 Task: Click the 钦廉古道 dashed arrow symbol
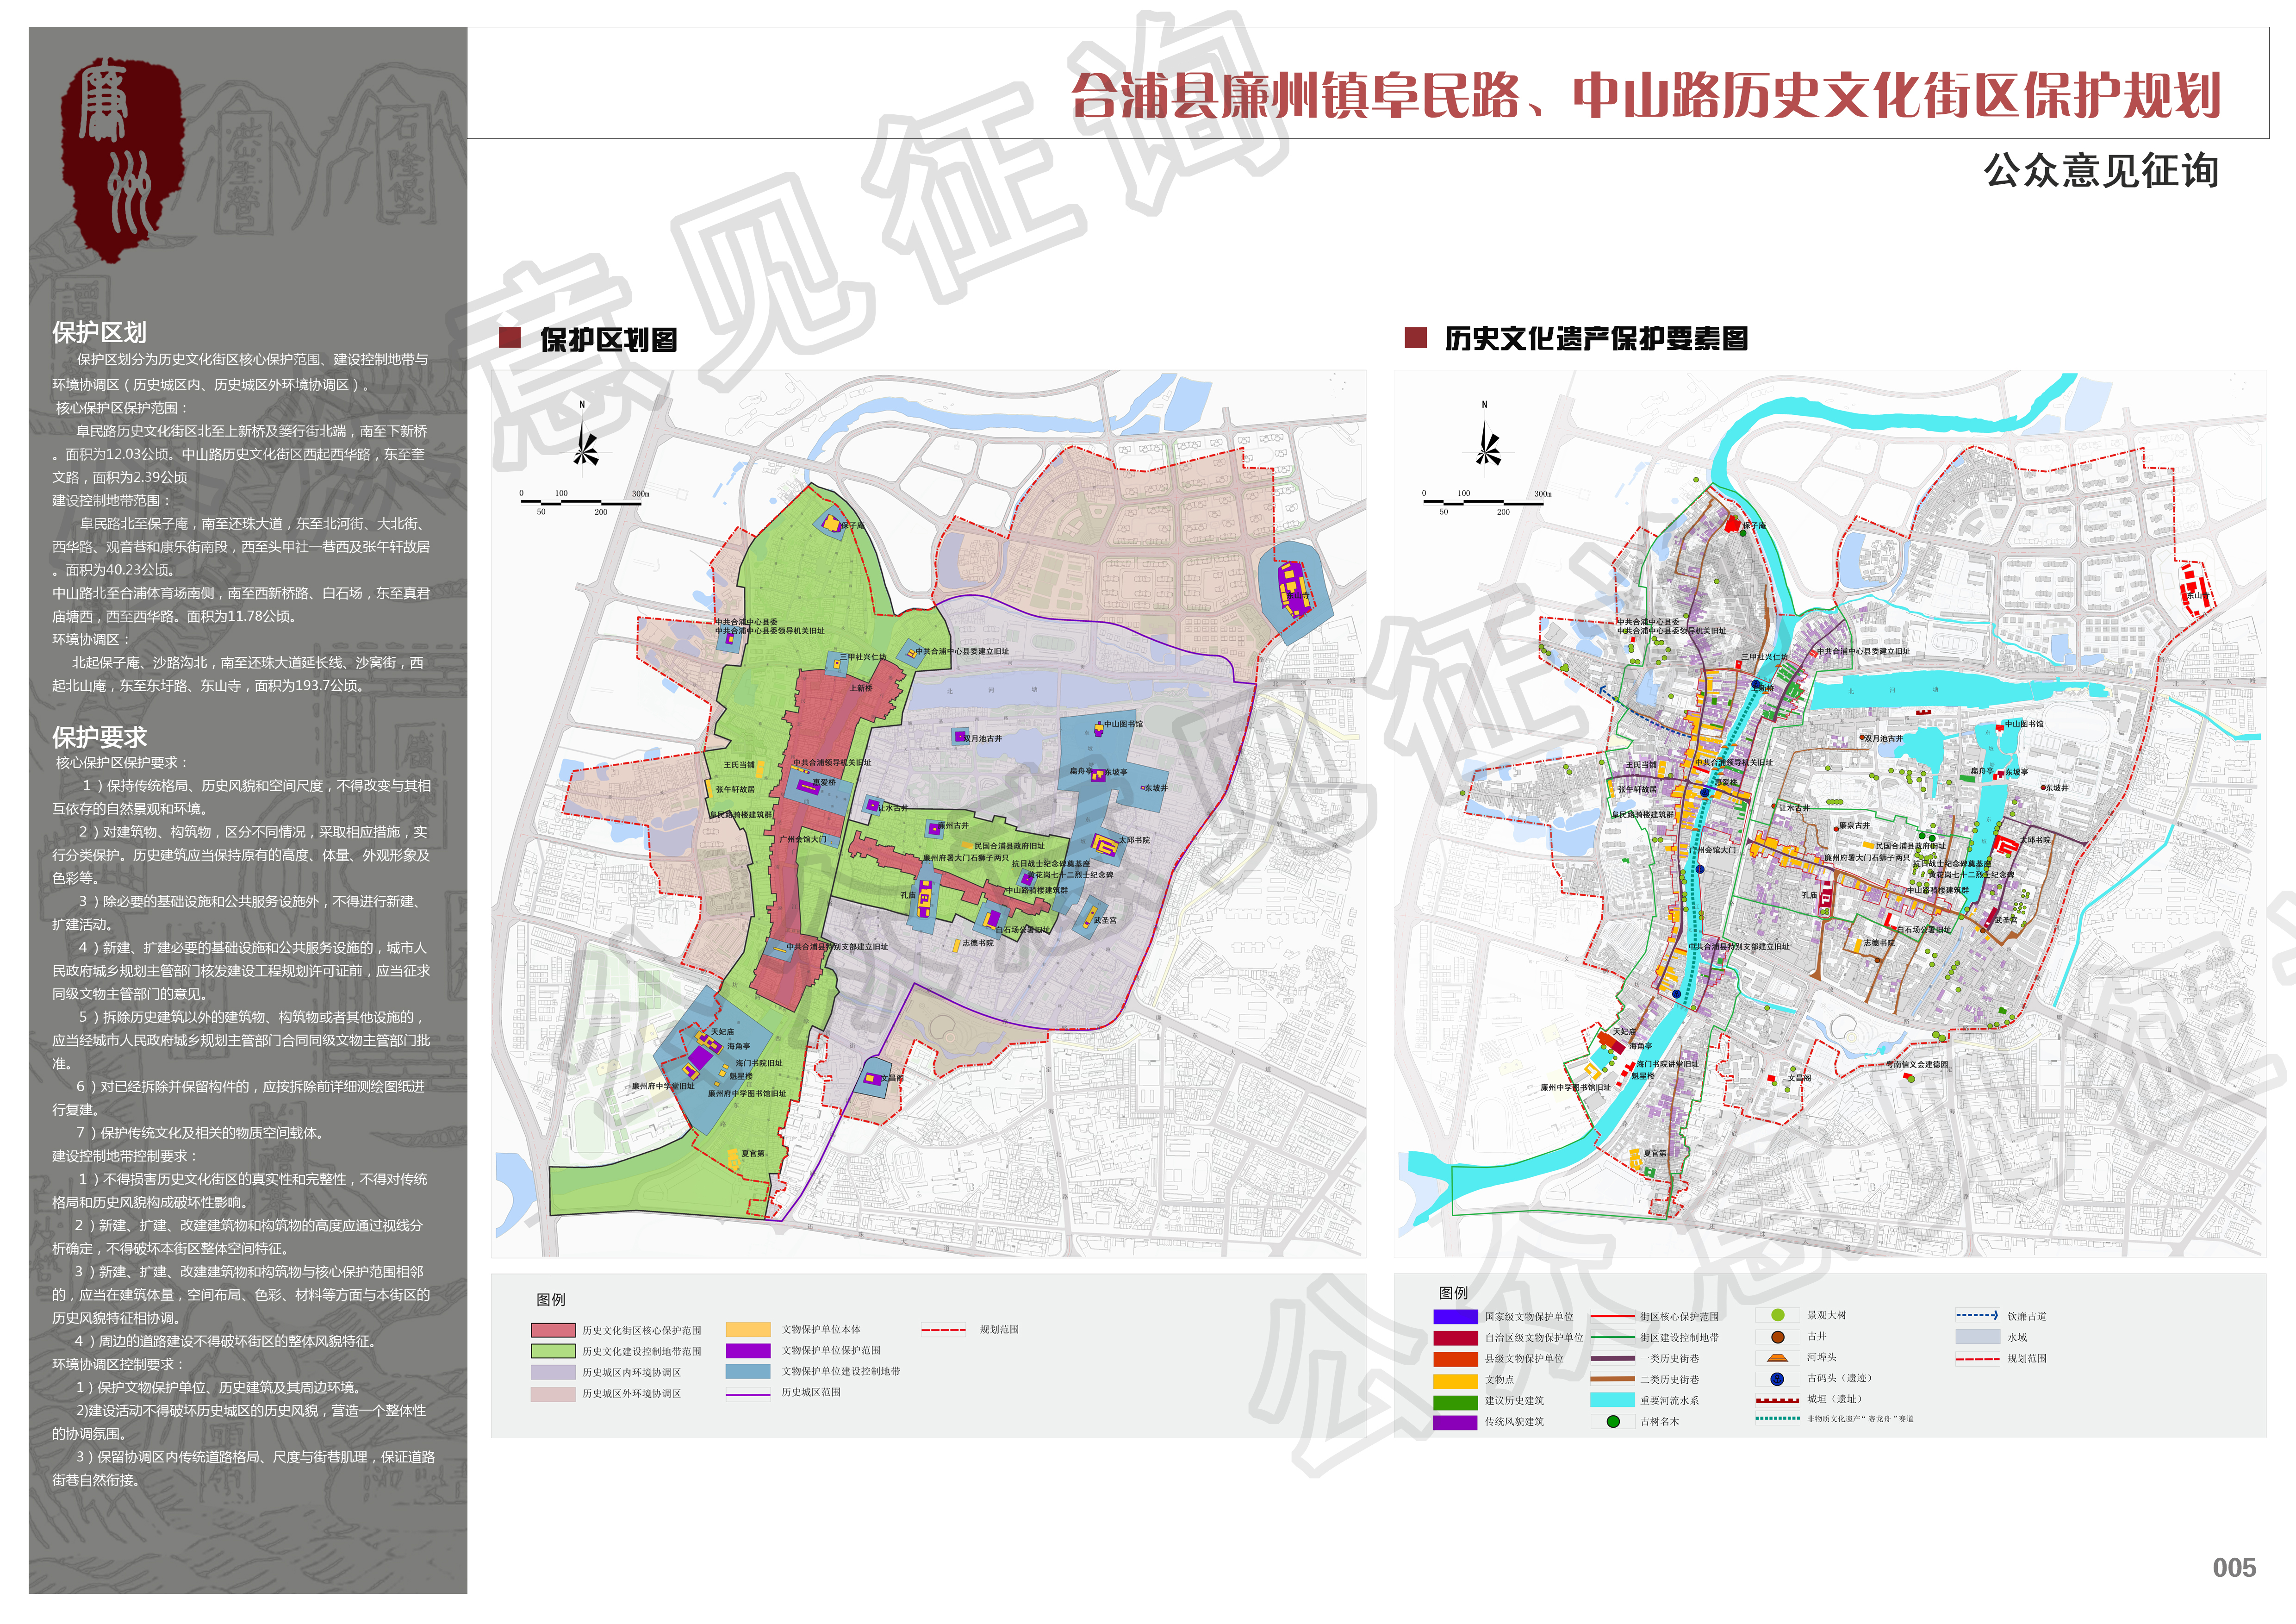[x=1977, y=1315]
